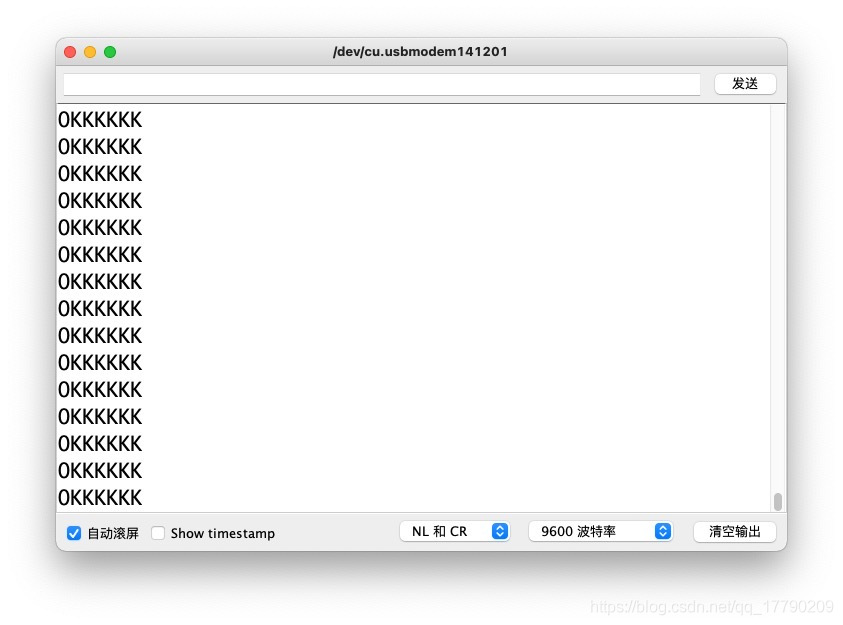
Task: Click the serial message input field
Action: click(x=381, y=84)
